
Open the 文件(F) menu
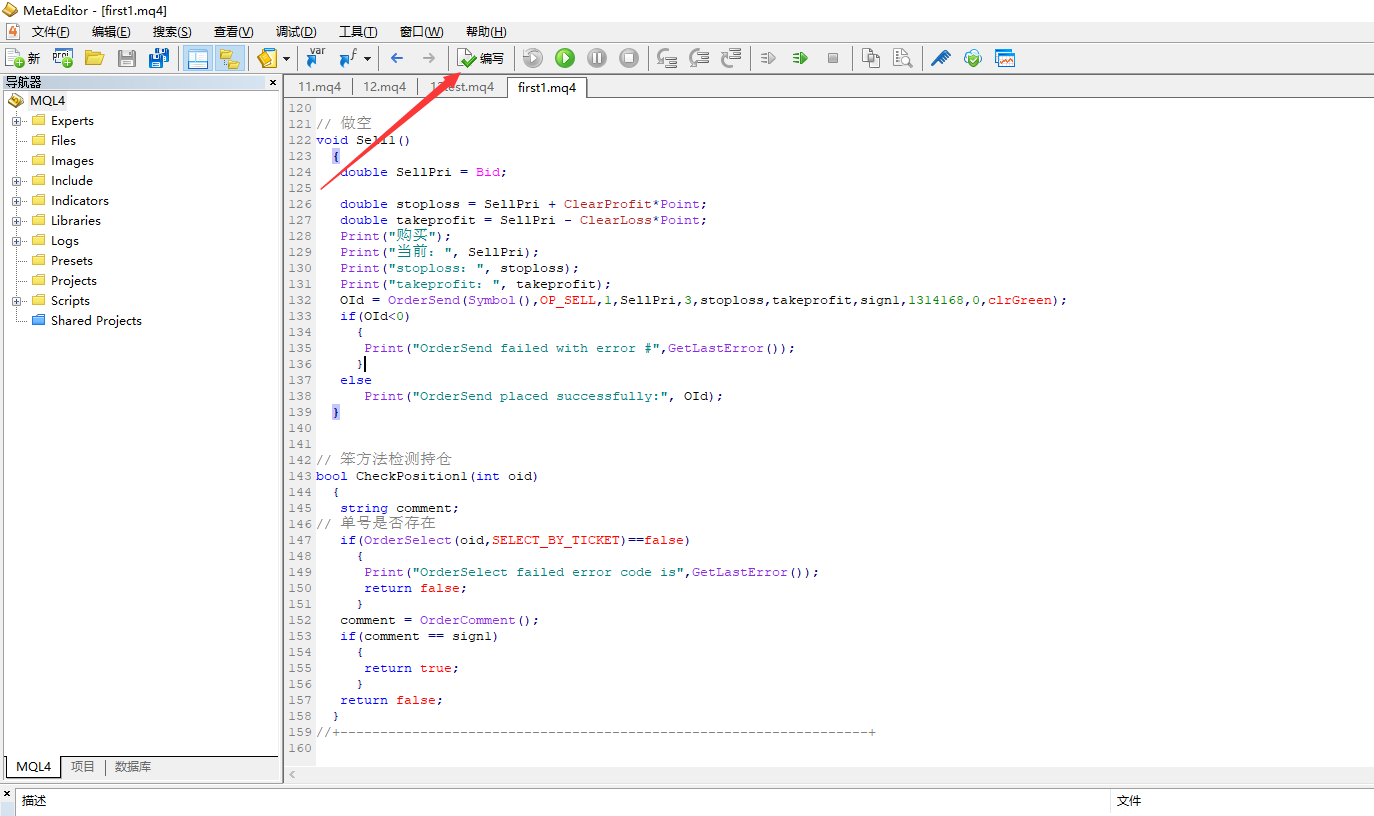coord(50,32)
